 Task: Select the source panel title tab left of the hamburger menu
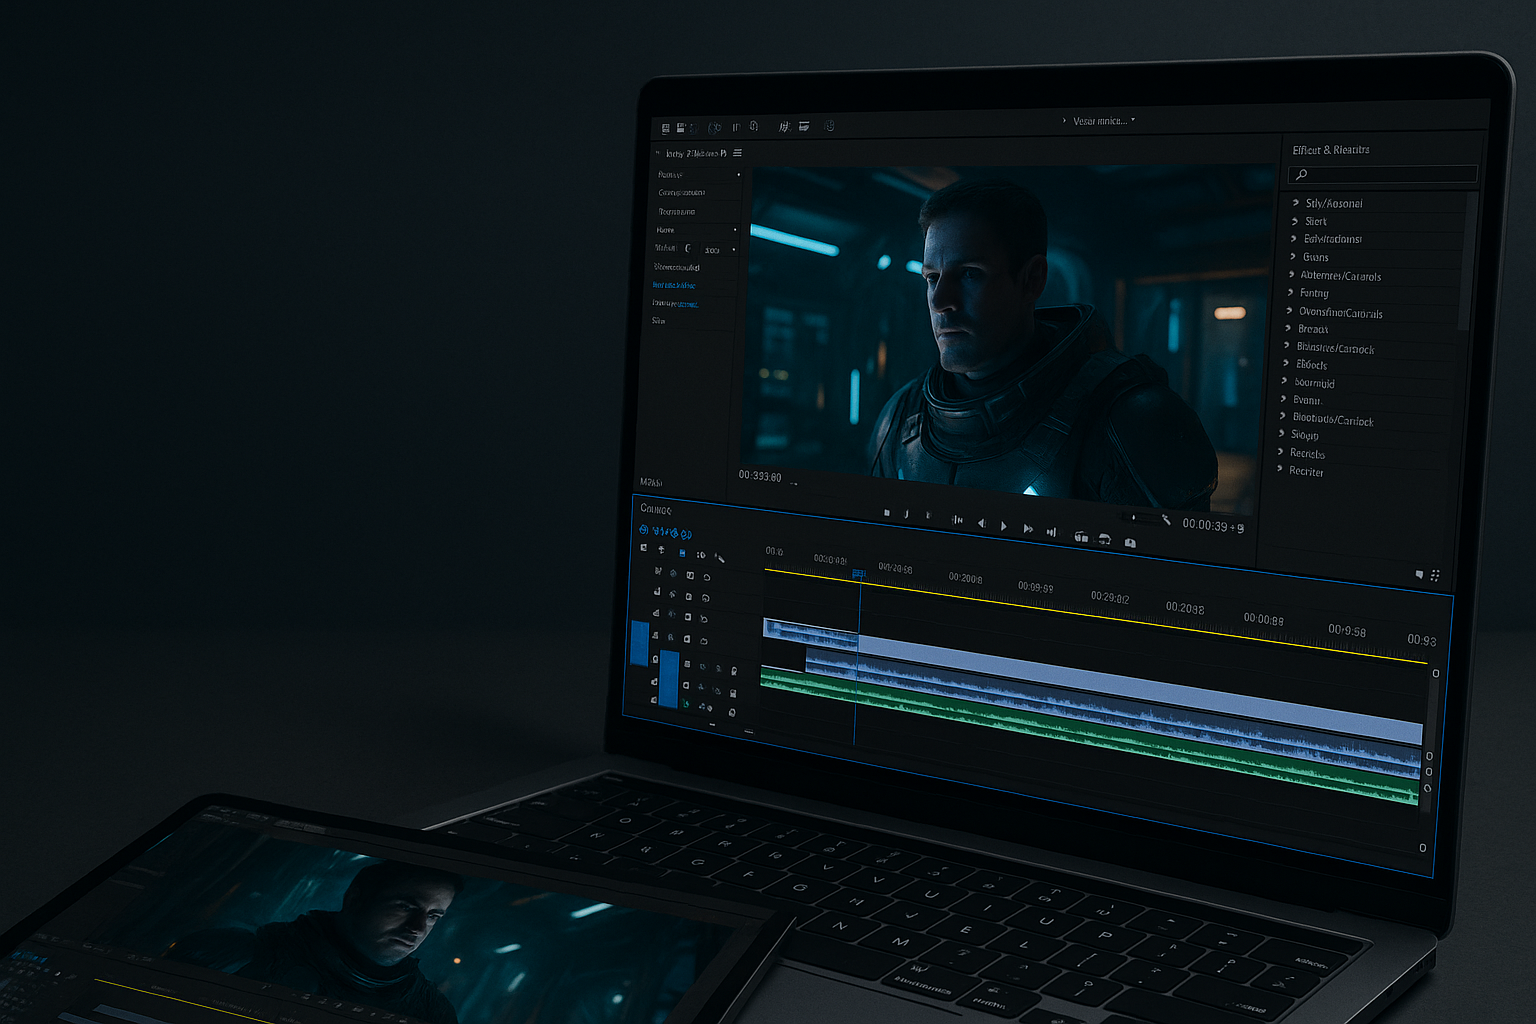point(696,154)
